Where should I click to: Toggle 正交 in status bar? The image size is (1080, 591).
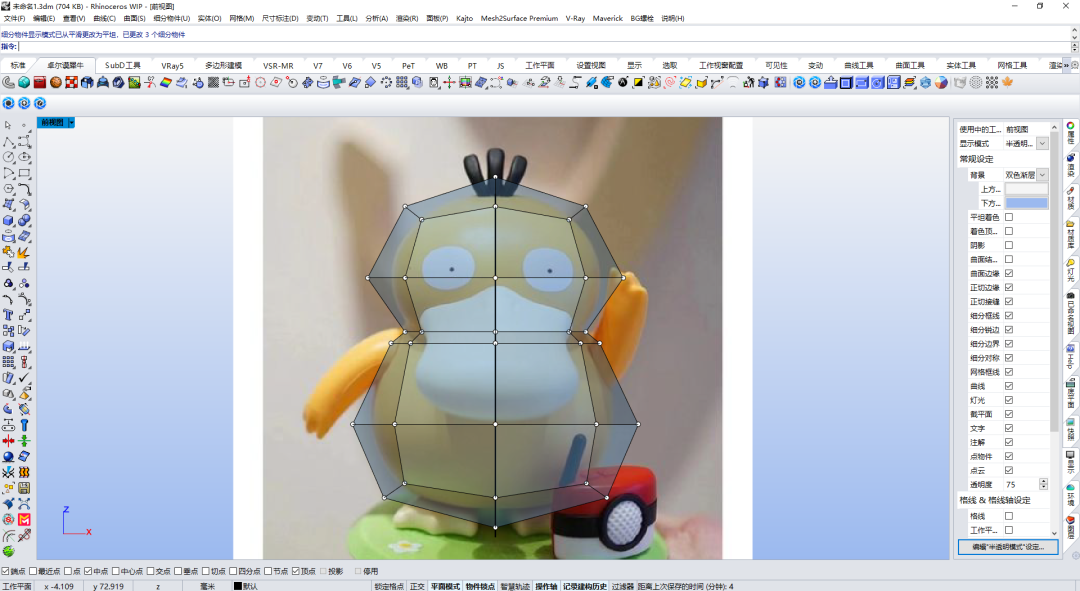click(x=417, y=586)
